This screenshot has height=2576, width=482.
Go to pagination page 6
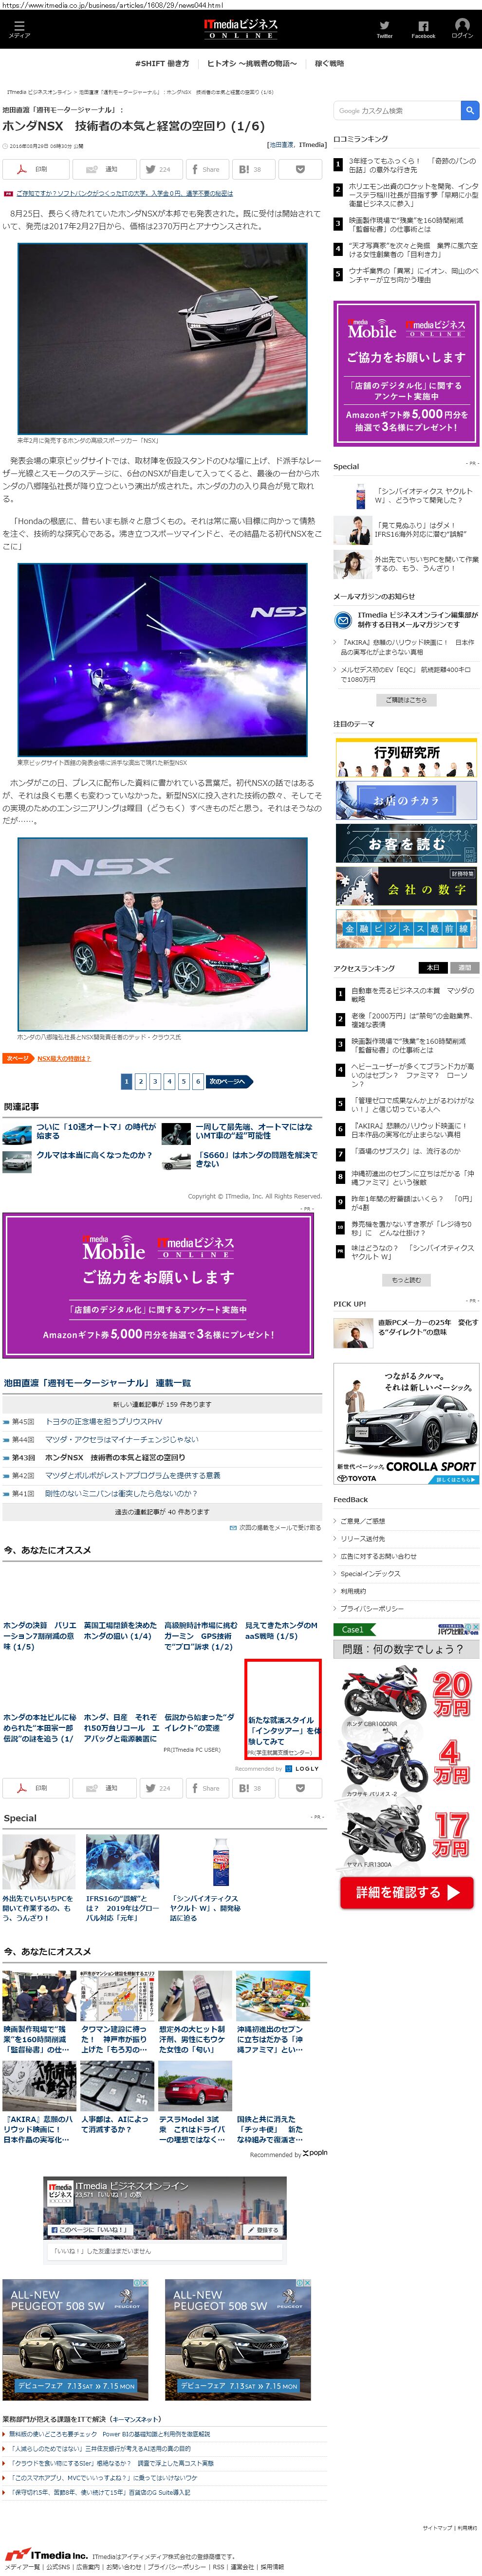pyautogui.click(x=198, y=1081)
